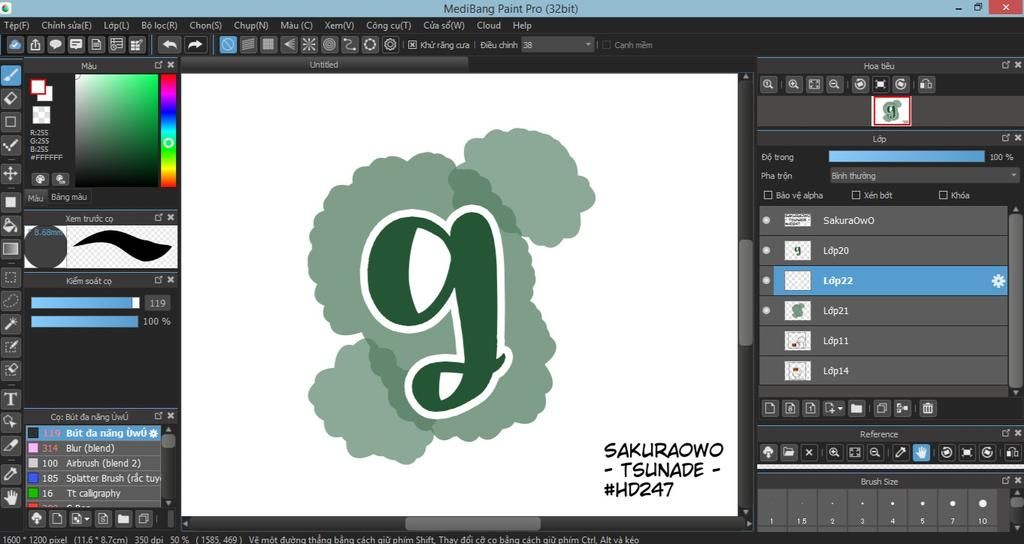Open the Cloud menu

[x=488, y=25]
